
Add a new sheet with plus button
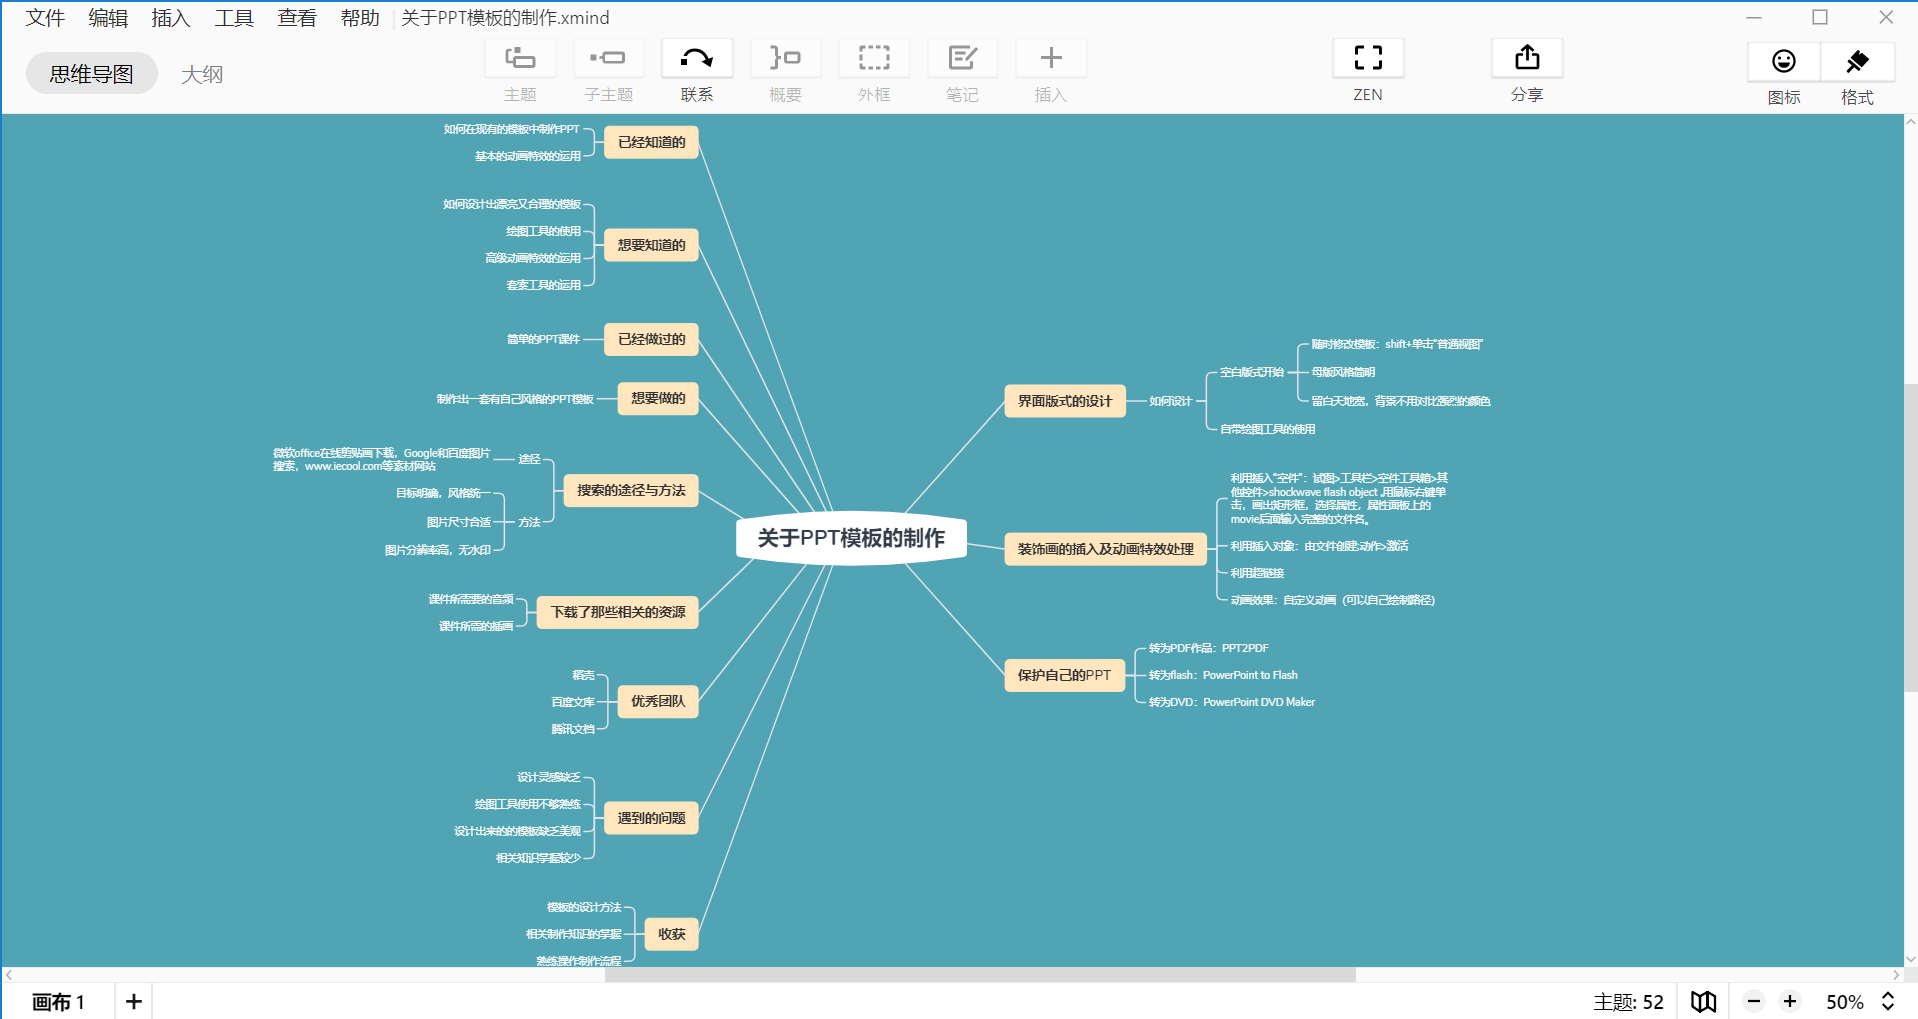[134, 1001]
